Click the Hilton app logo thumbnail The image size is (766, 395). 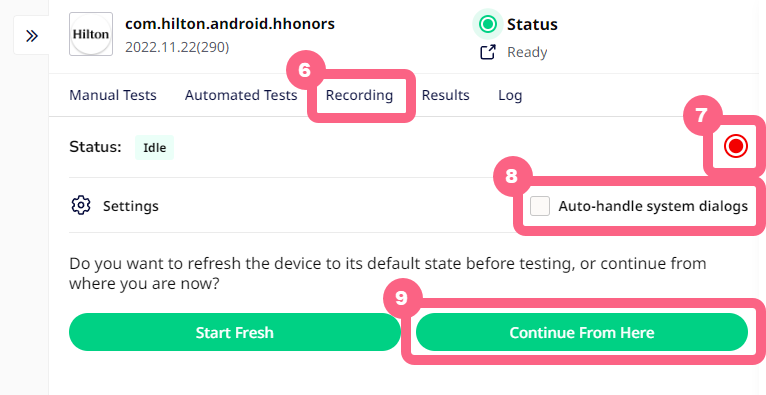[x=91, y=34]
